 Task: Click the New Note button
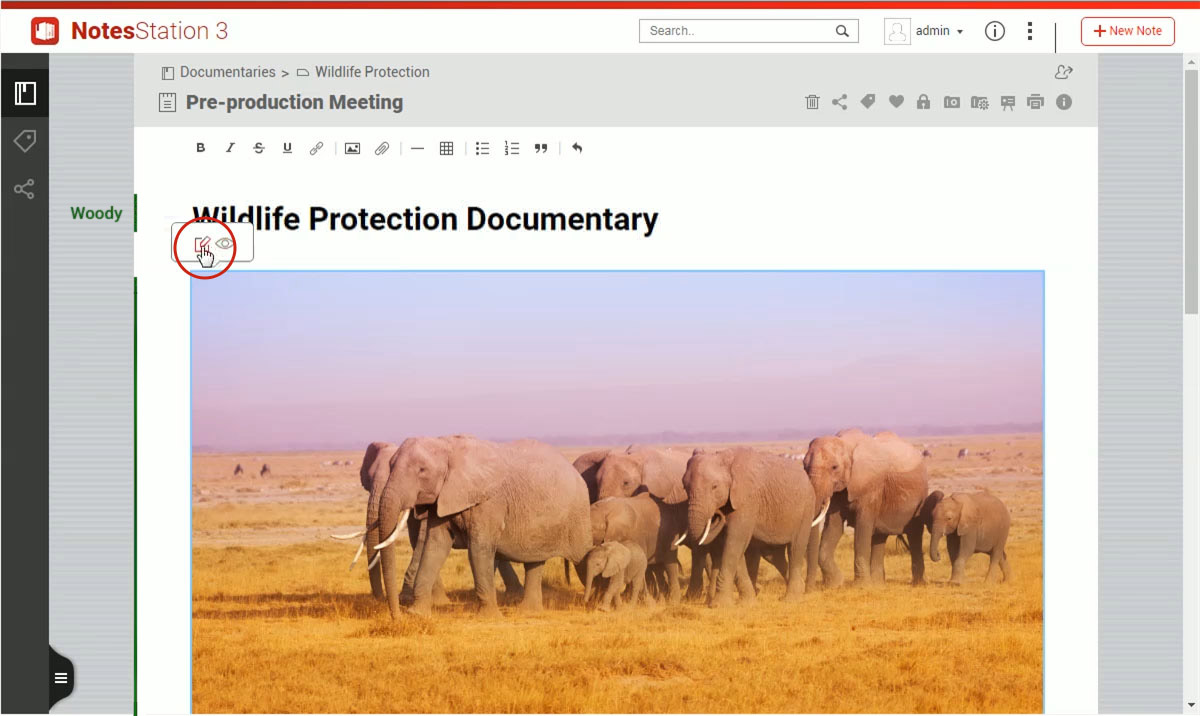(1127, 31)
